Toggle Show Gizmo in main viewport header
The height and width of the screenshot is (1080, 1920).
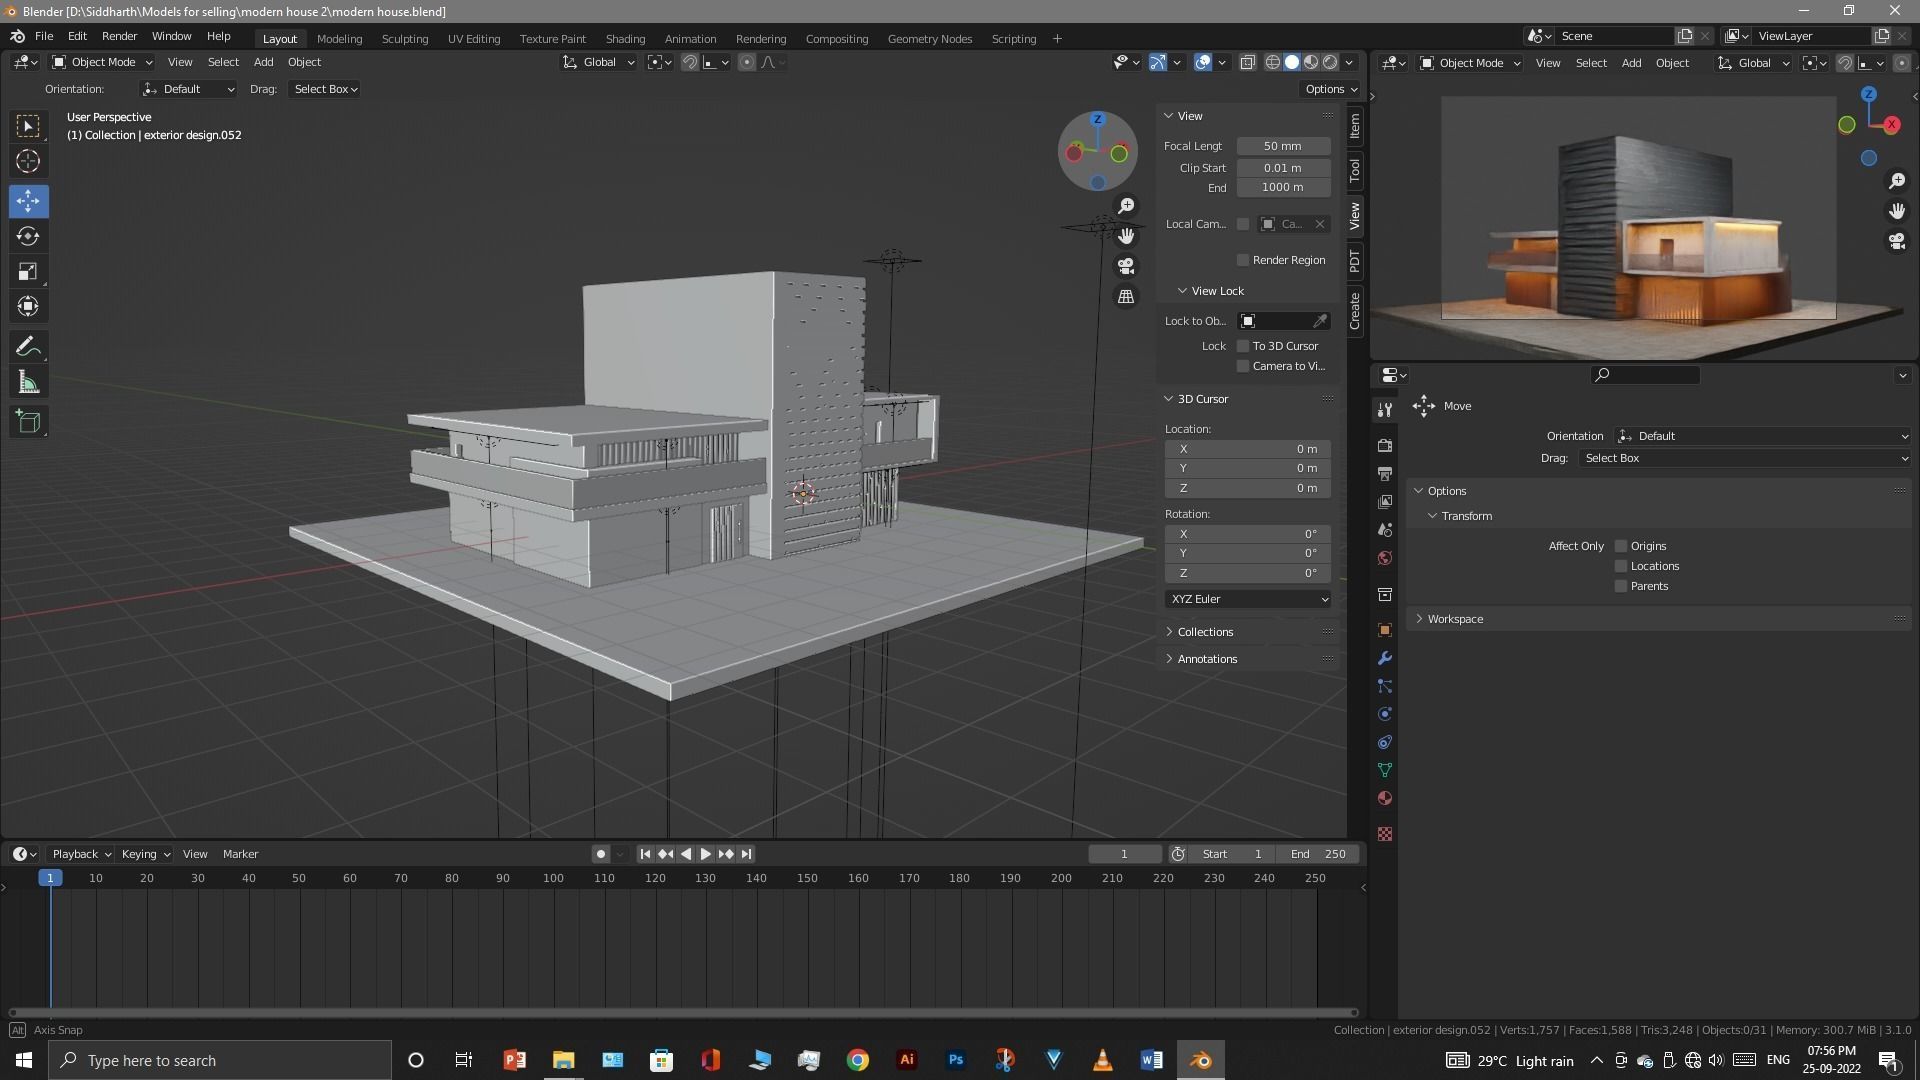1158,62
